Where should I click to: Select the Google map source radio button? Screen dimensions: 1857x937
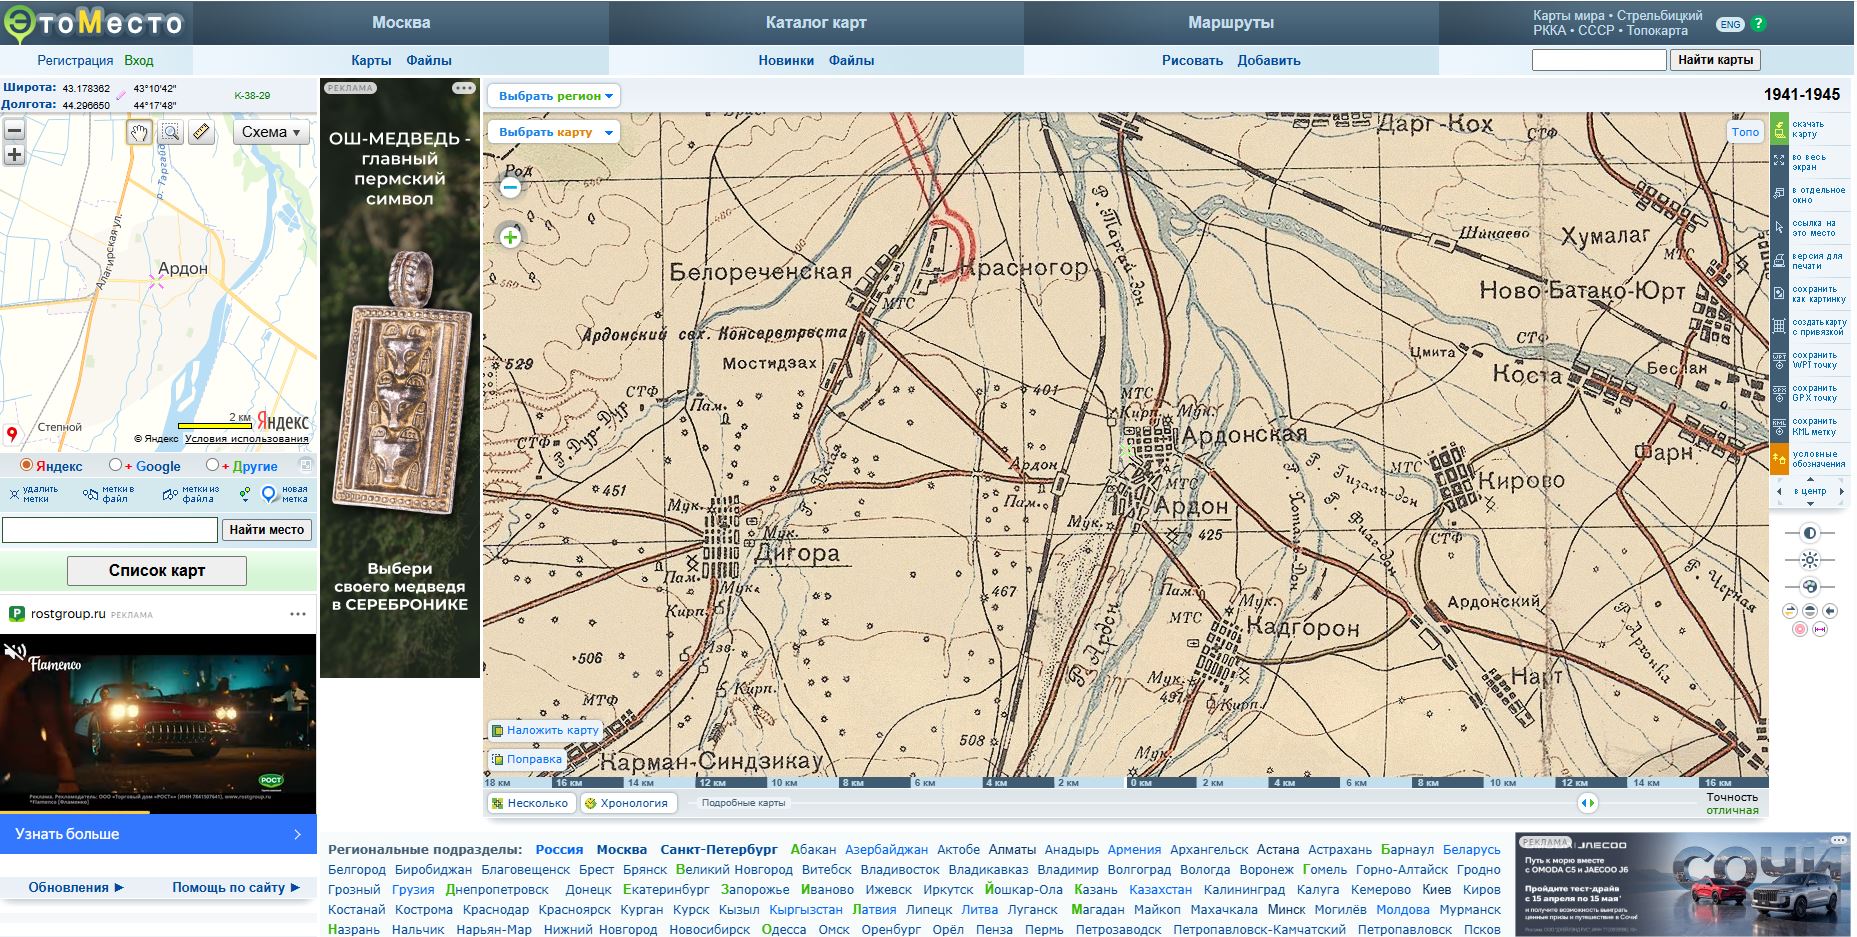click(x=115, y=465)
